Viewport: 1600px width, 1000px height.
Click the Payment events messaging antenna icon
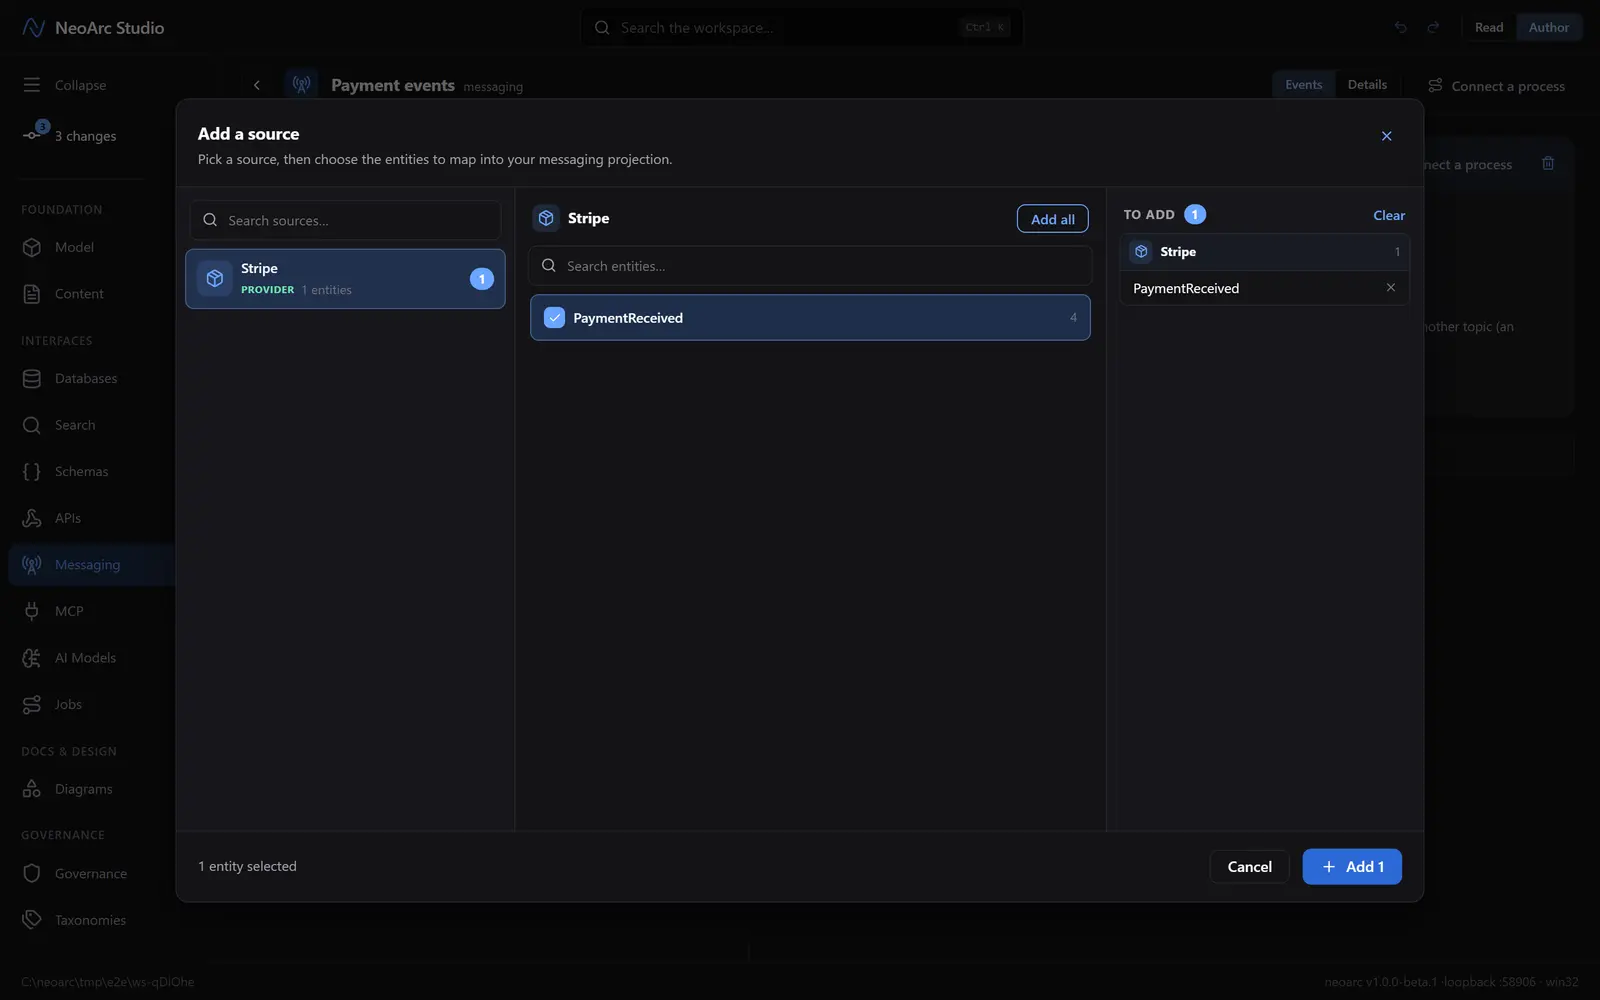coord(301,85)
